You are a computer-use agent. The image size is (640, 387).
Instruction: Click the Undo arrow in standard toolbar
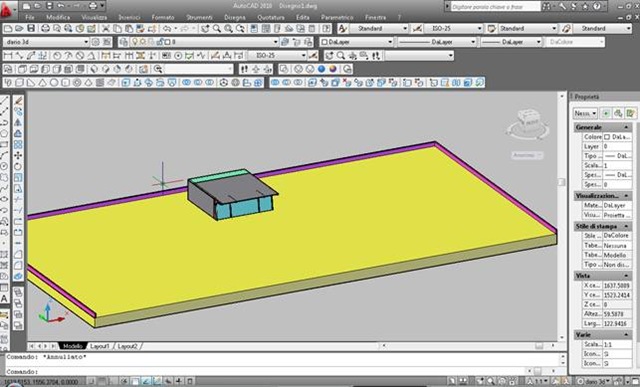click(167, 29)
